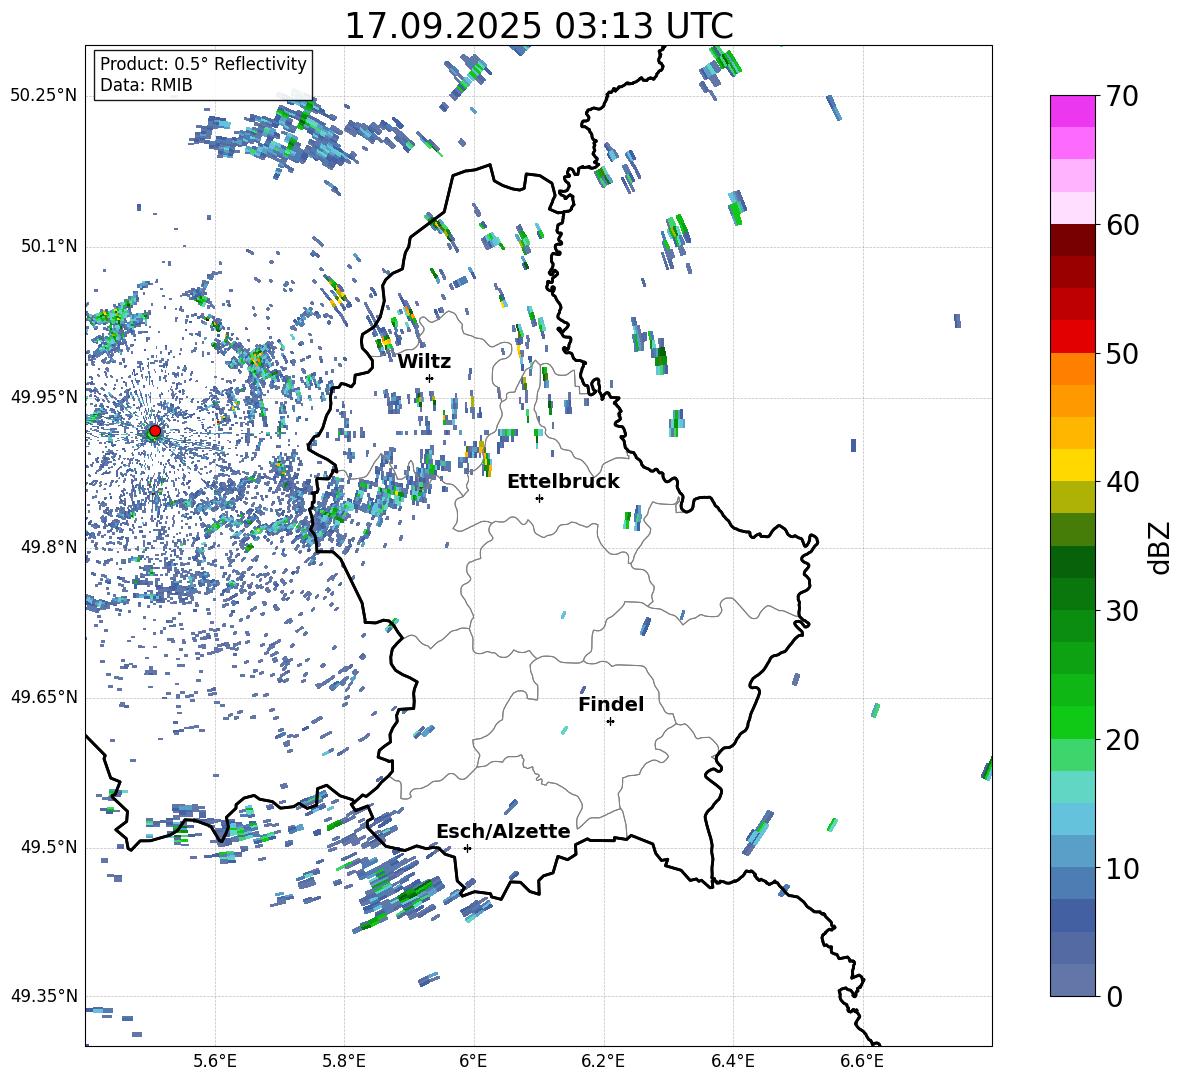Click the red radar site marker dot
The width and height of the screenshot is (1184, 1081).
tap(154, 431)
